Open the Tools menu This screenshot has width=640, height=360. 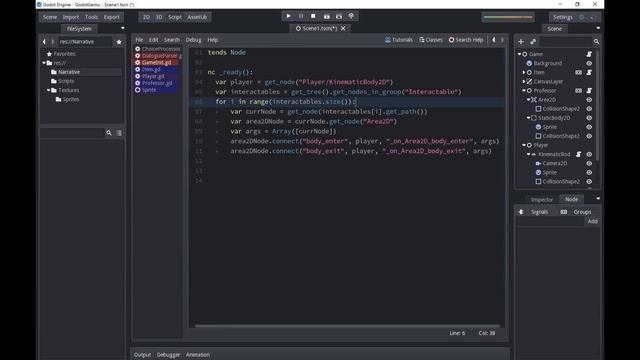(91, 17)
